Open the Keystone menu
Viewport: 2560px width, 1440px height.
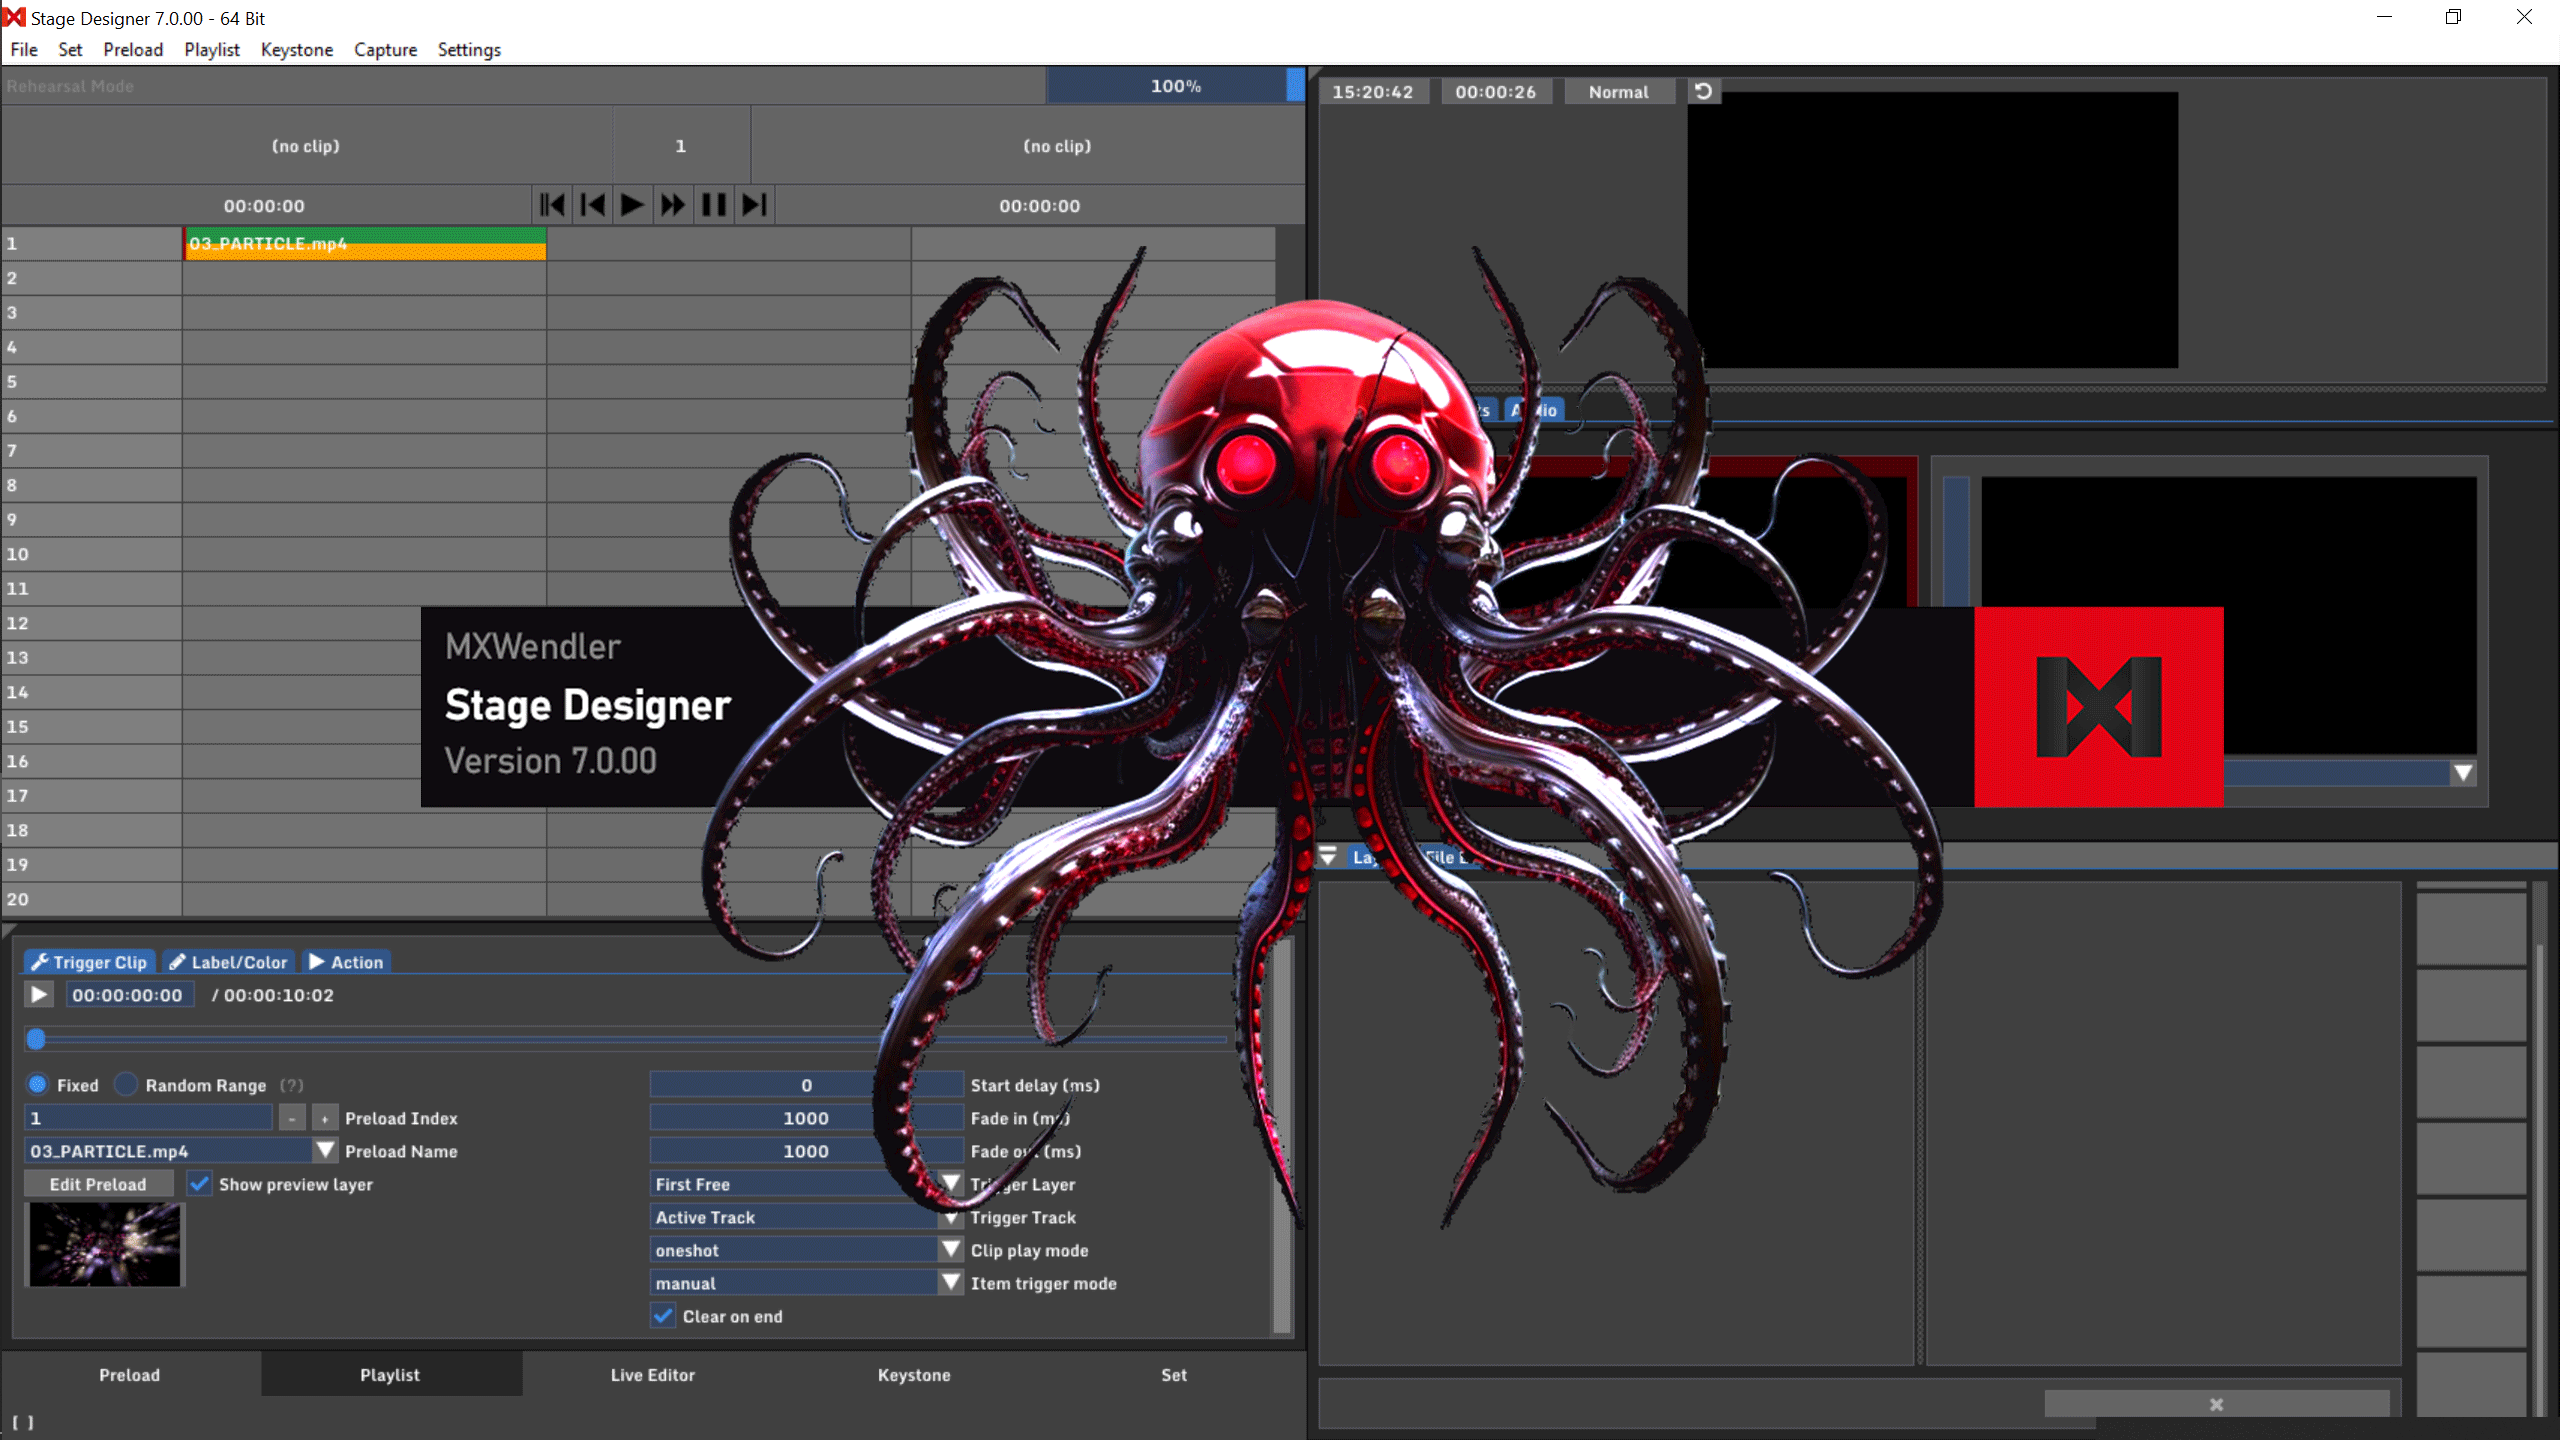click(297, 49)
